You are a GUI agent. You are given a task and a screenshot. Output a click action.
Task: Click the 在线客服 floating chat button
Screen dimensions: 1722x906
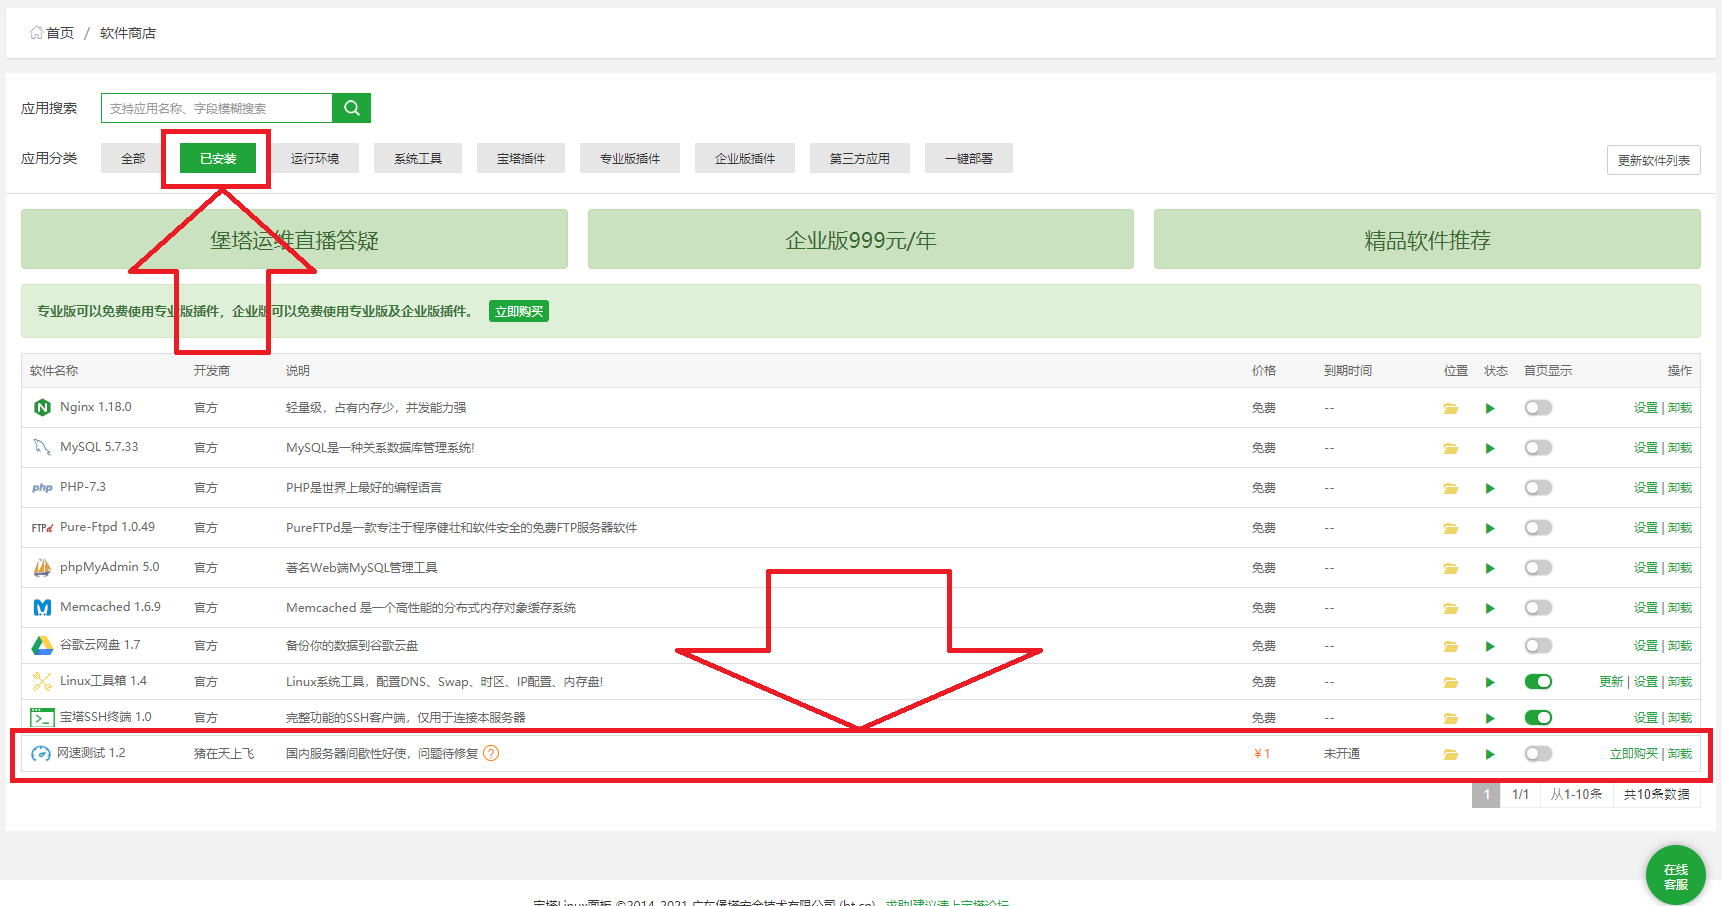click(1676, 876)
